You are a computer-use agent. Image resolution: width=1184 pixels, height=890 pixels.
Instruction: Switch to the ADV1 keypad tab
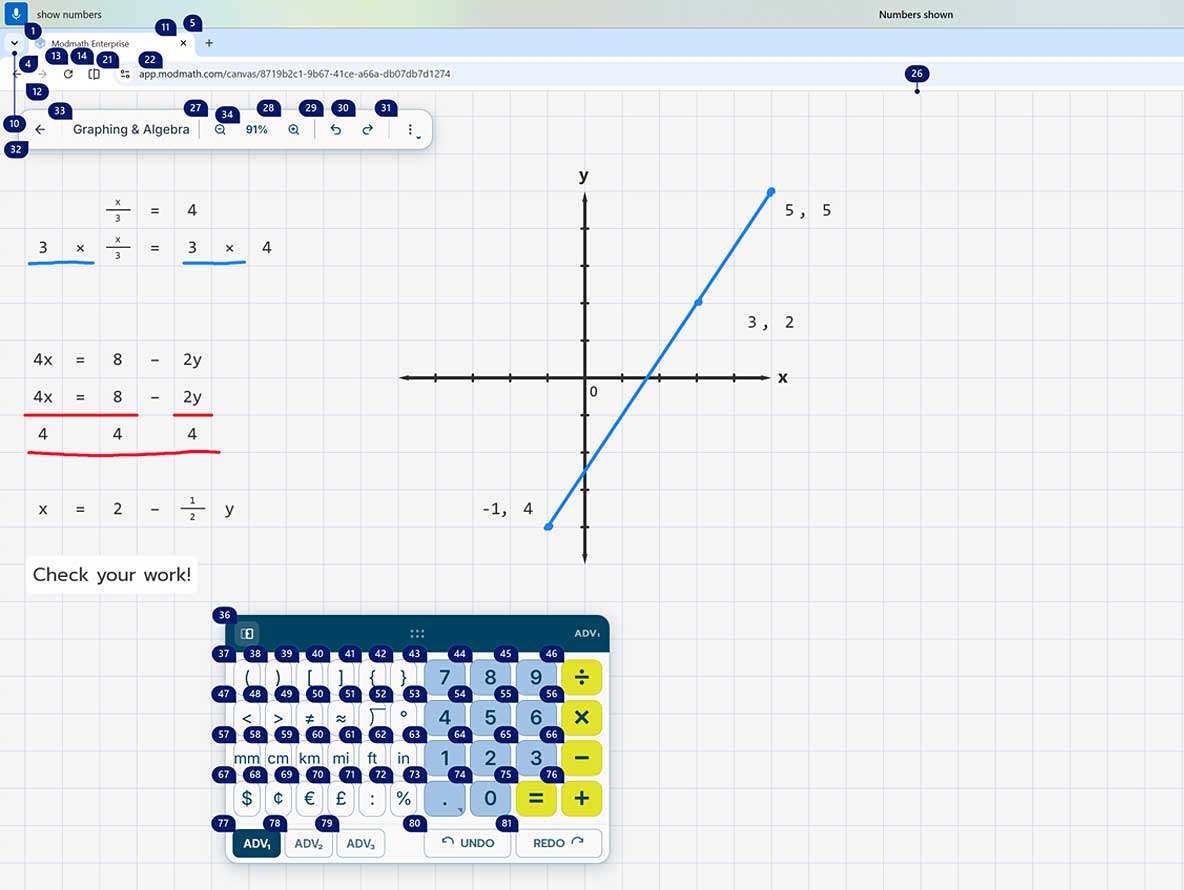point(257,844)
